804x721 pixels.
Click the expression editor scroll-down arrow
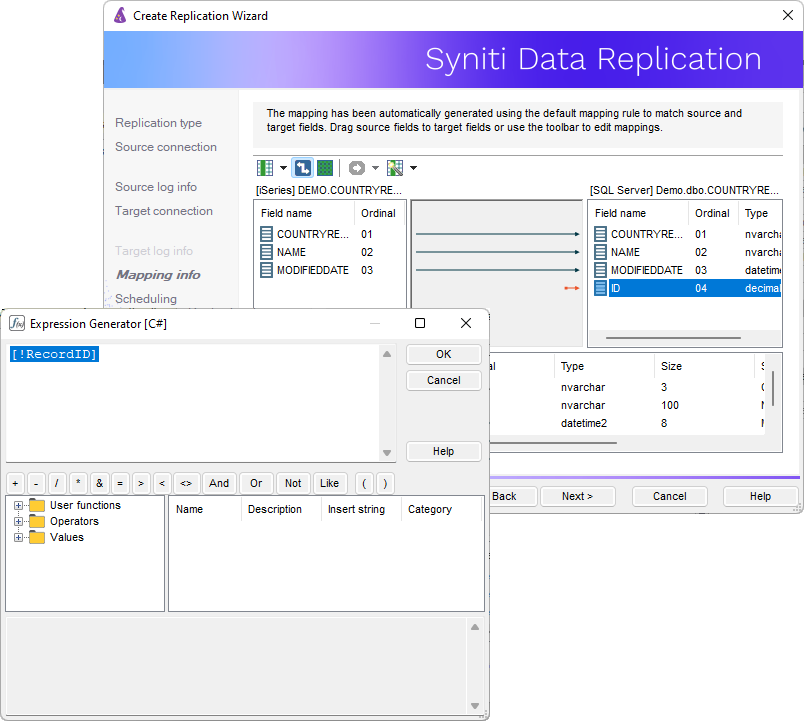pos(387,453)
